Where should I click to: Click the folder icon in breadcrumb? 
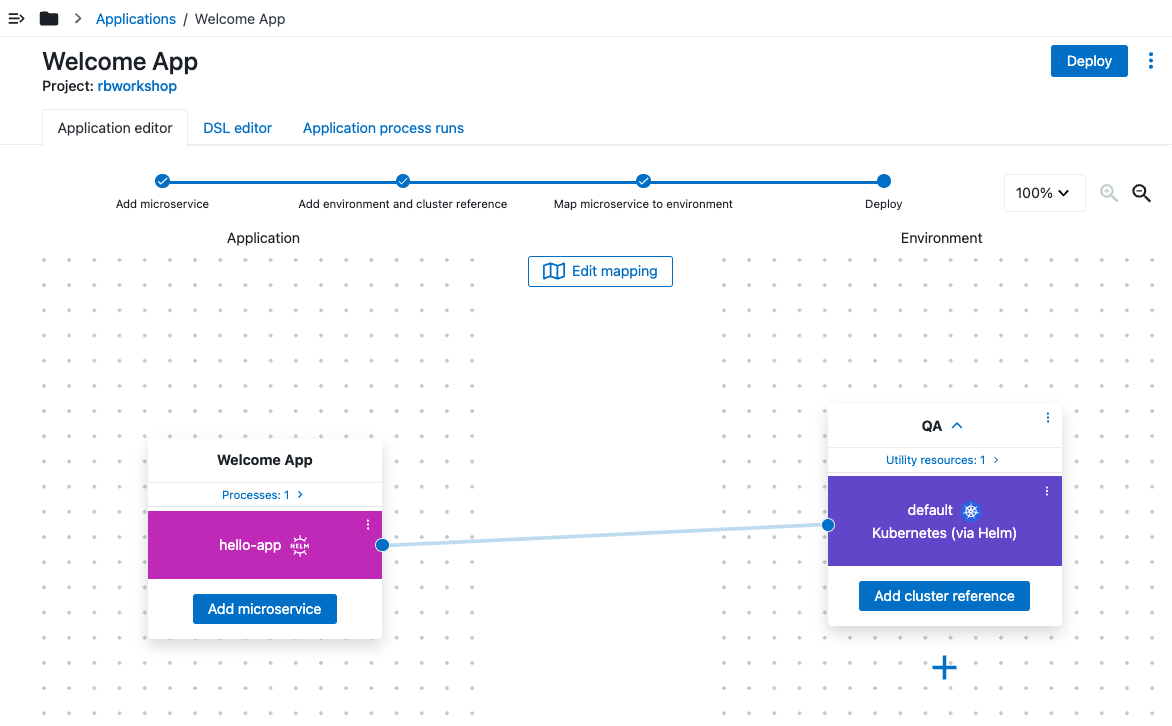pyautogui.click(x=48, y=19)
